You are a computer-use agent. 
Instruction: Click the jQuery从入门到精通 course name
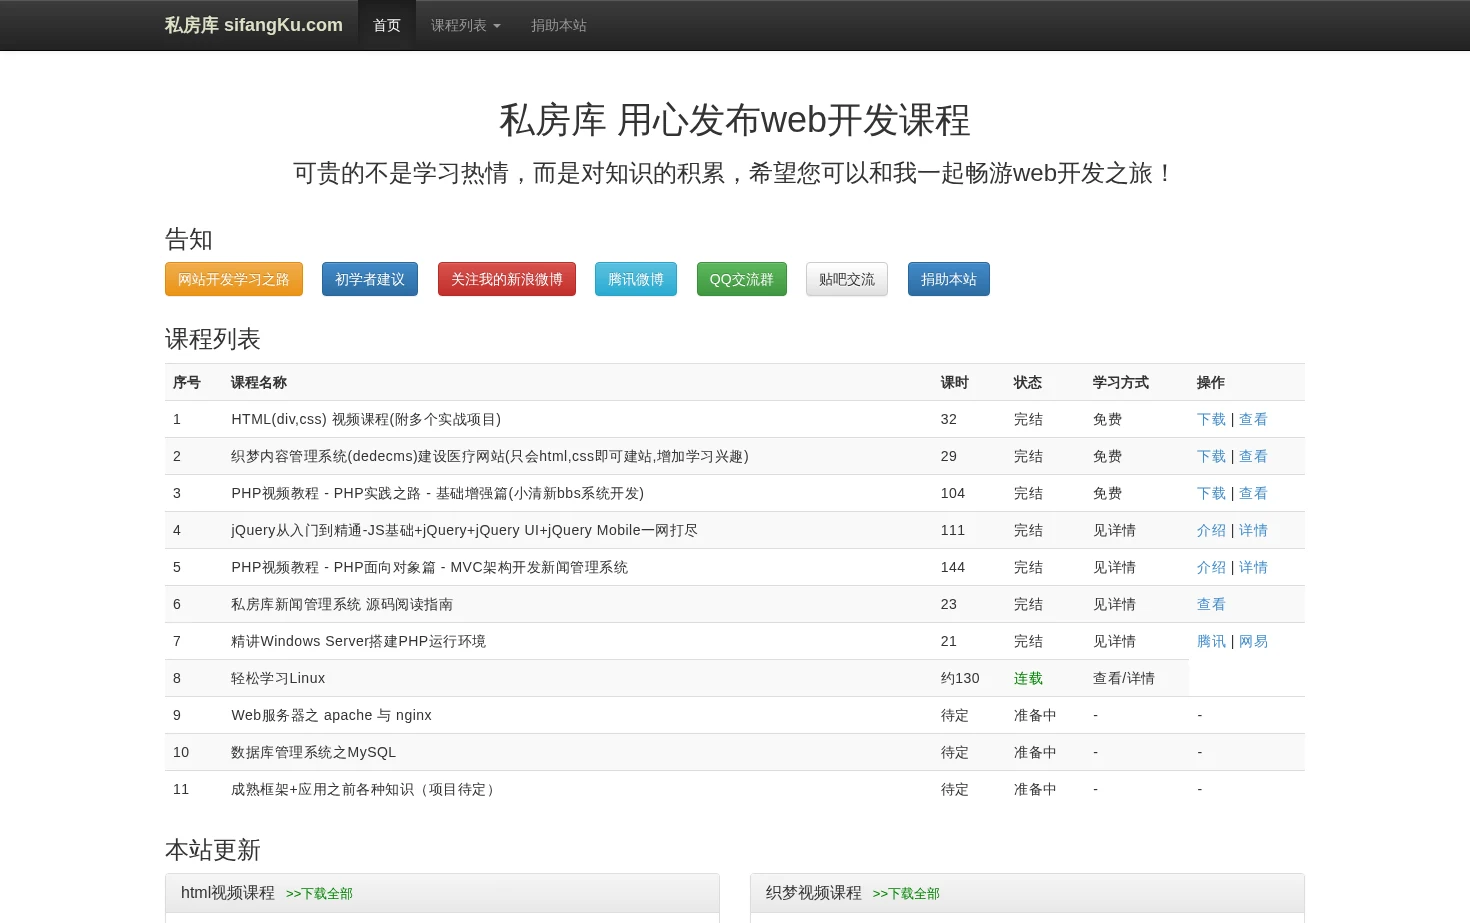[464, 530]
